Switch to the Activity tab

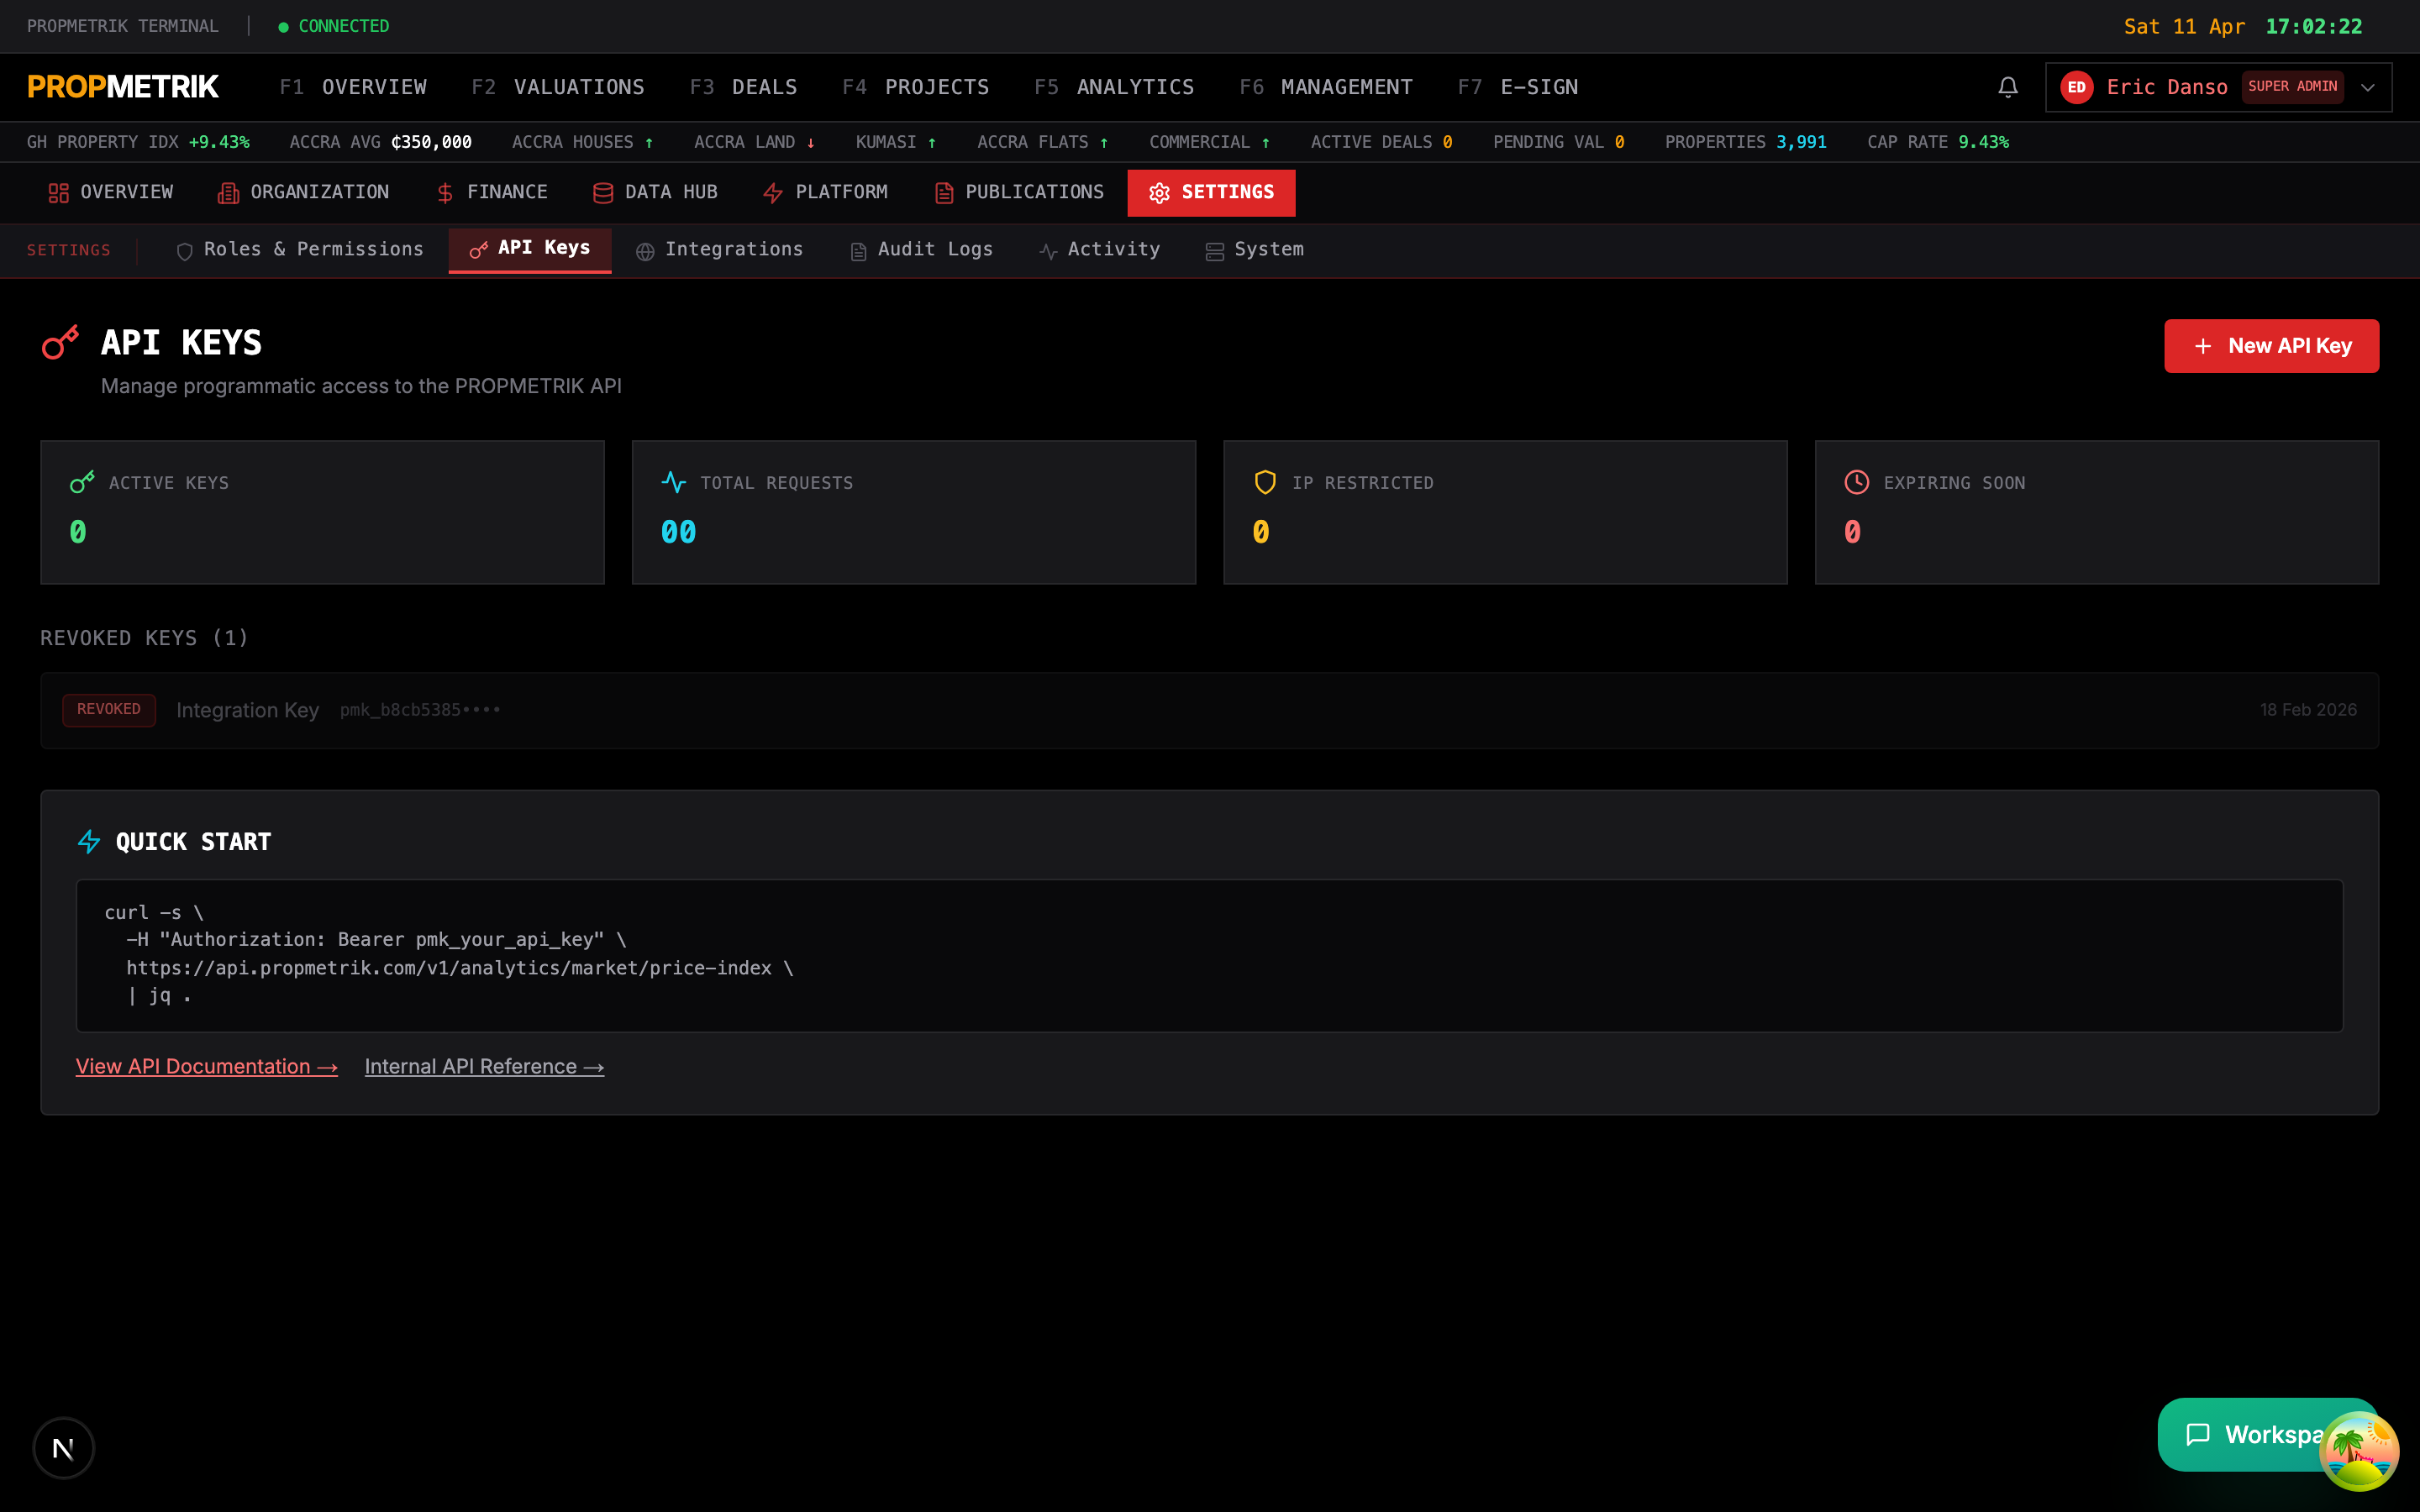(1100, 250)
